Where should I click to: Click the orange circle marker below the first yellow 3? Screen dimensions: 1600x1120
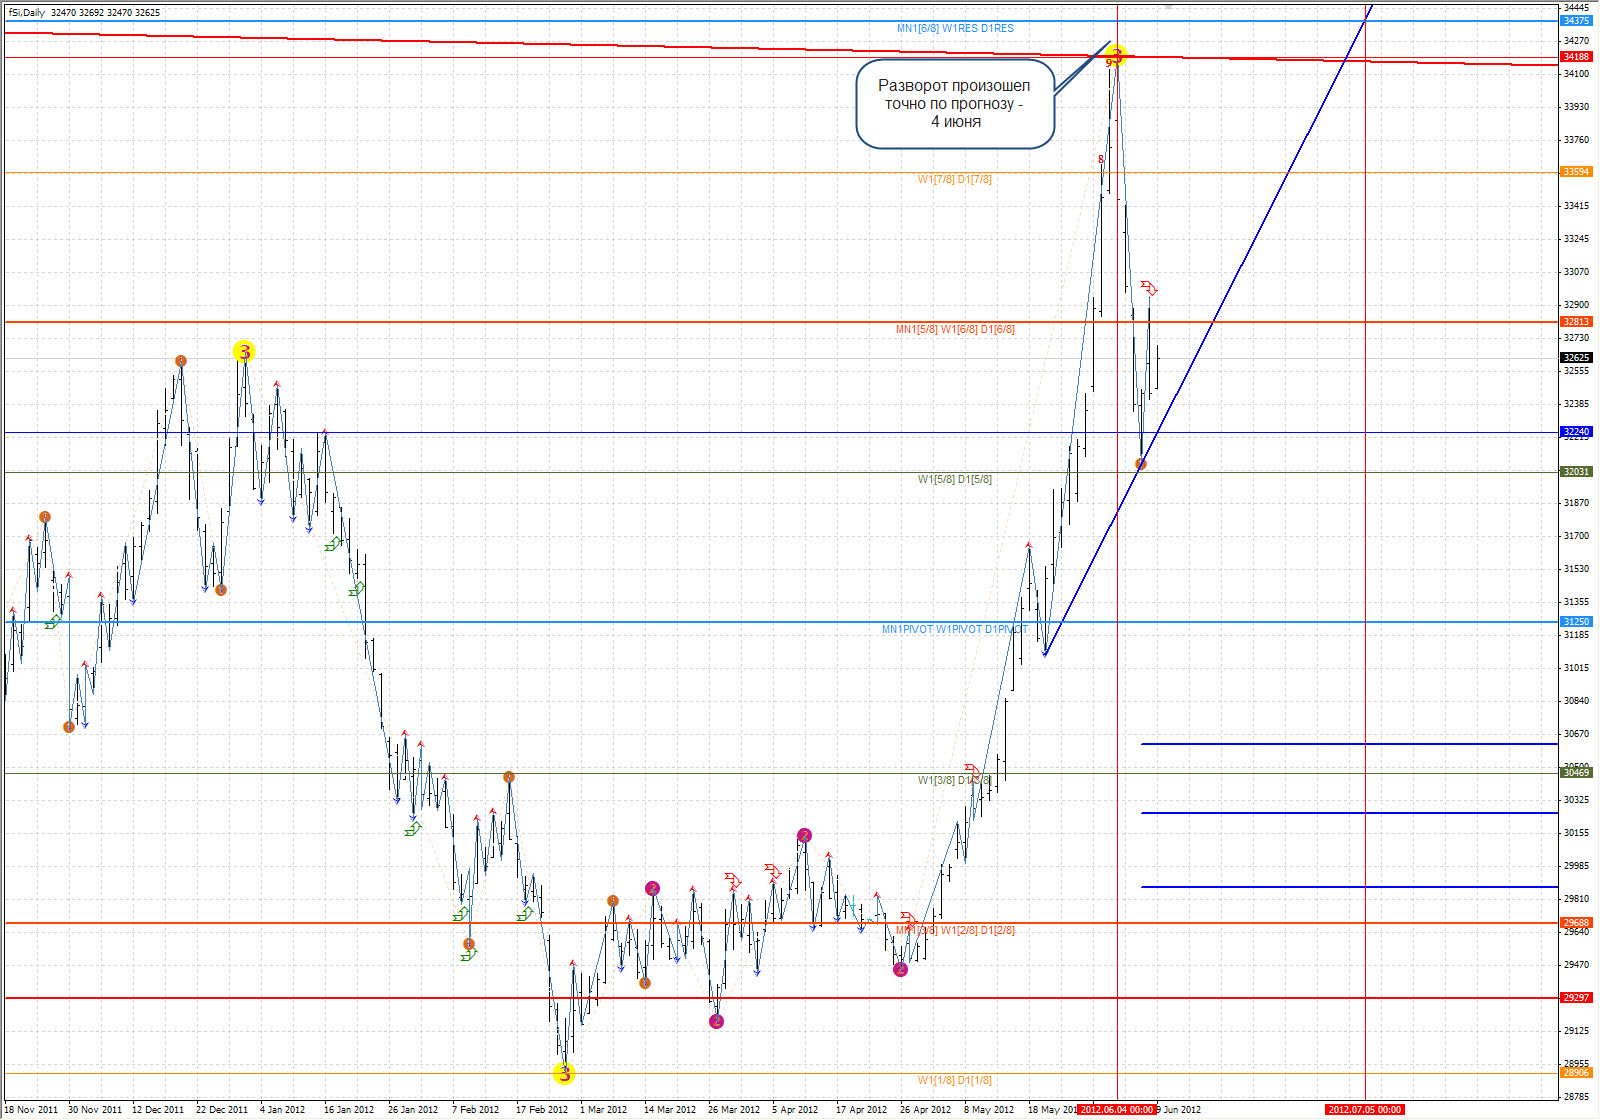pyautogui.click(x=221, y=590)
